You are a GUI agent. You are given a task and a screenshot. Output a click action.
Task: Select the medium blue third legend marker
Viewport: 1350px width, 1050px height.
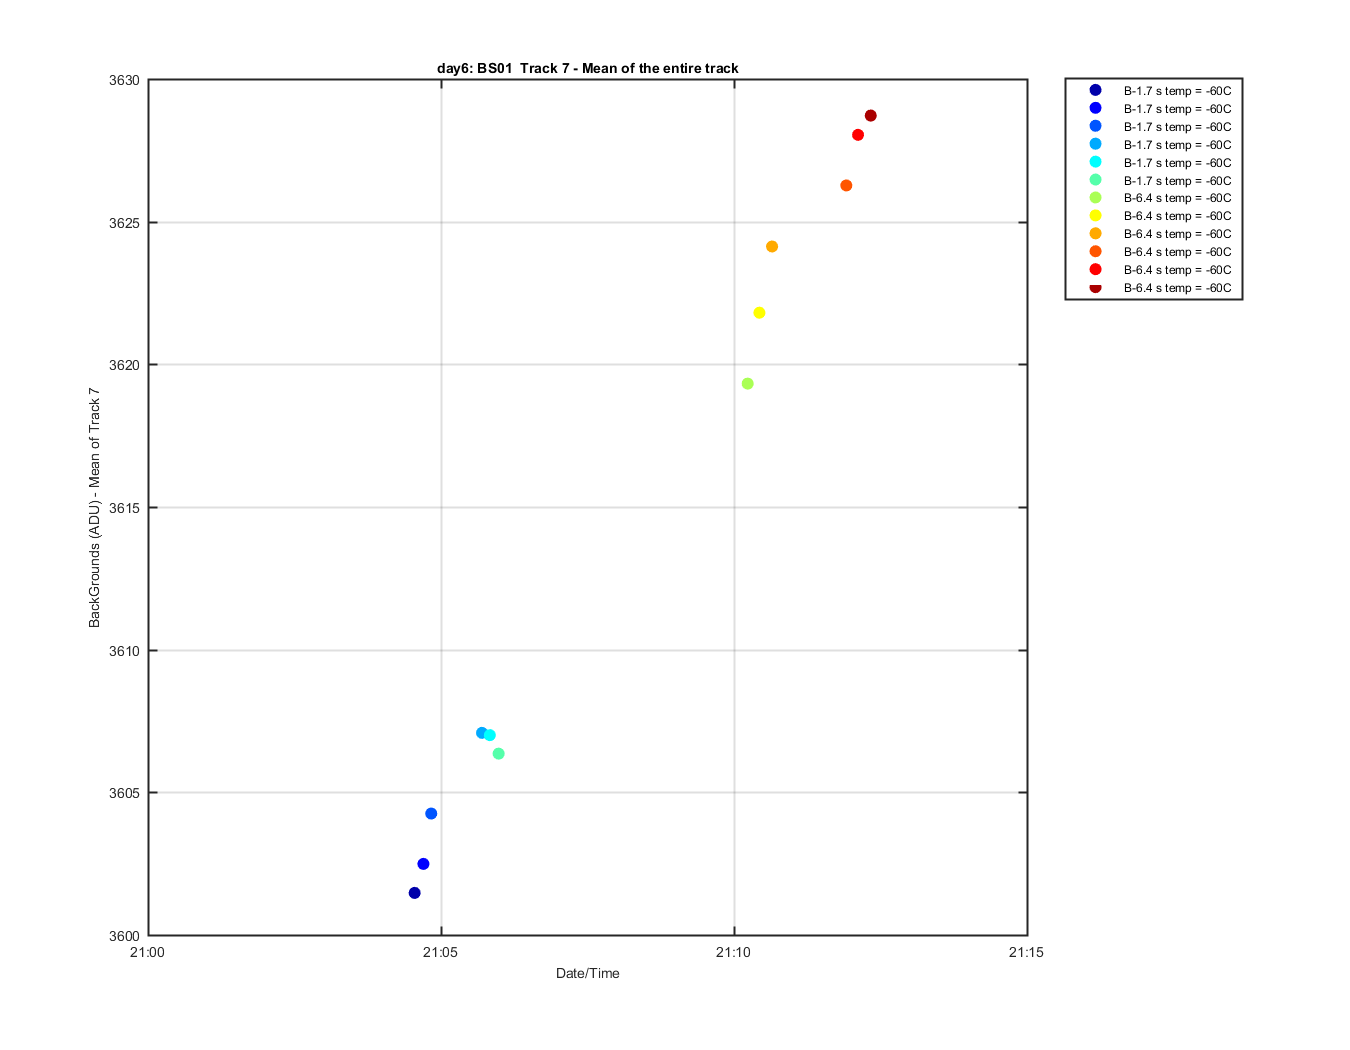point(1096,126)
